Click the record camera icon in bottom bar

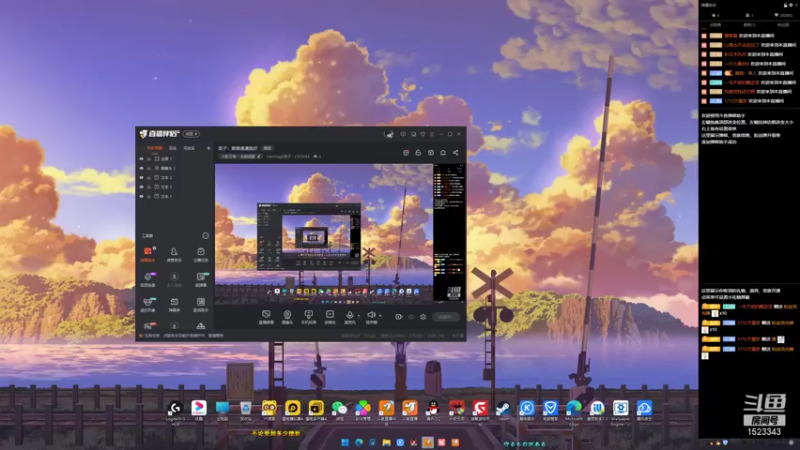click(398, 317)
